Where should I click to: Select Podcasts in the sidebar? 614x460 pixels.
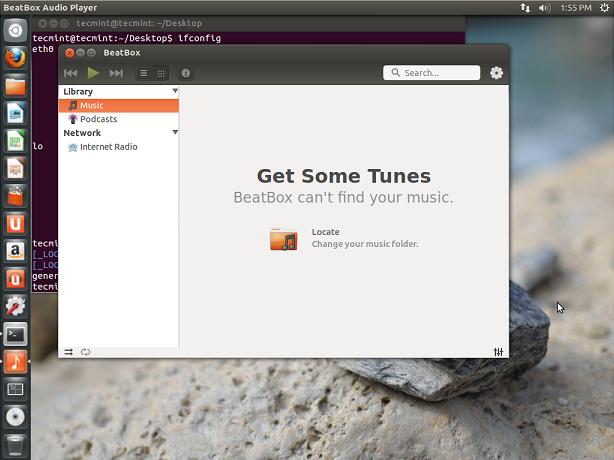(x=119, y=119)
